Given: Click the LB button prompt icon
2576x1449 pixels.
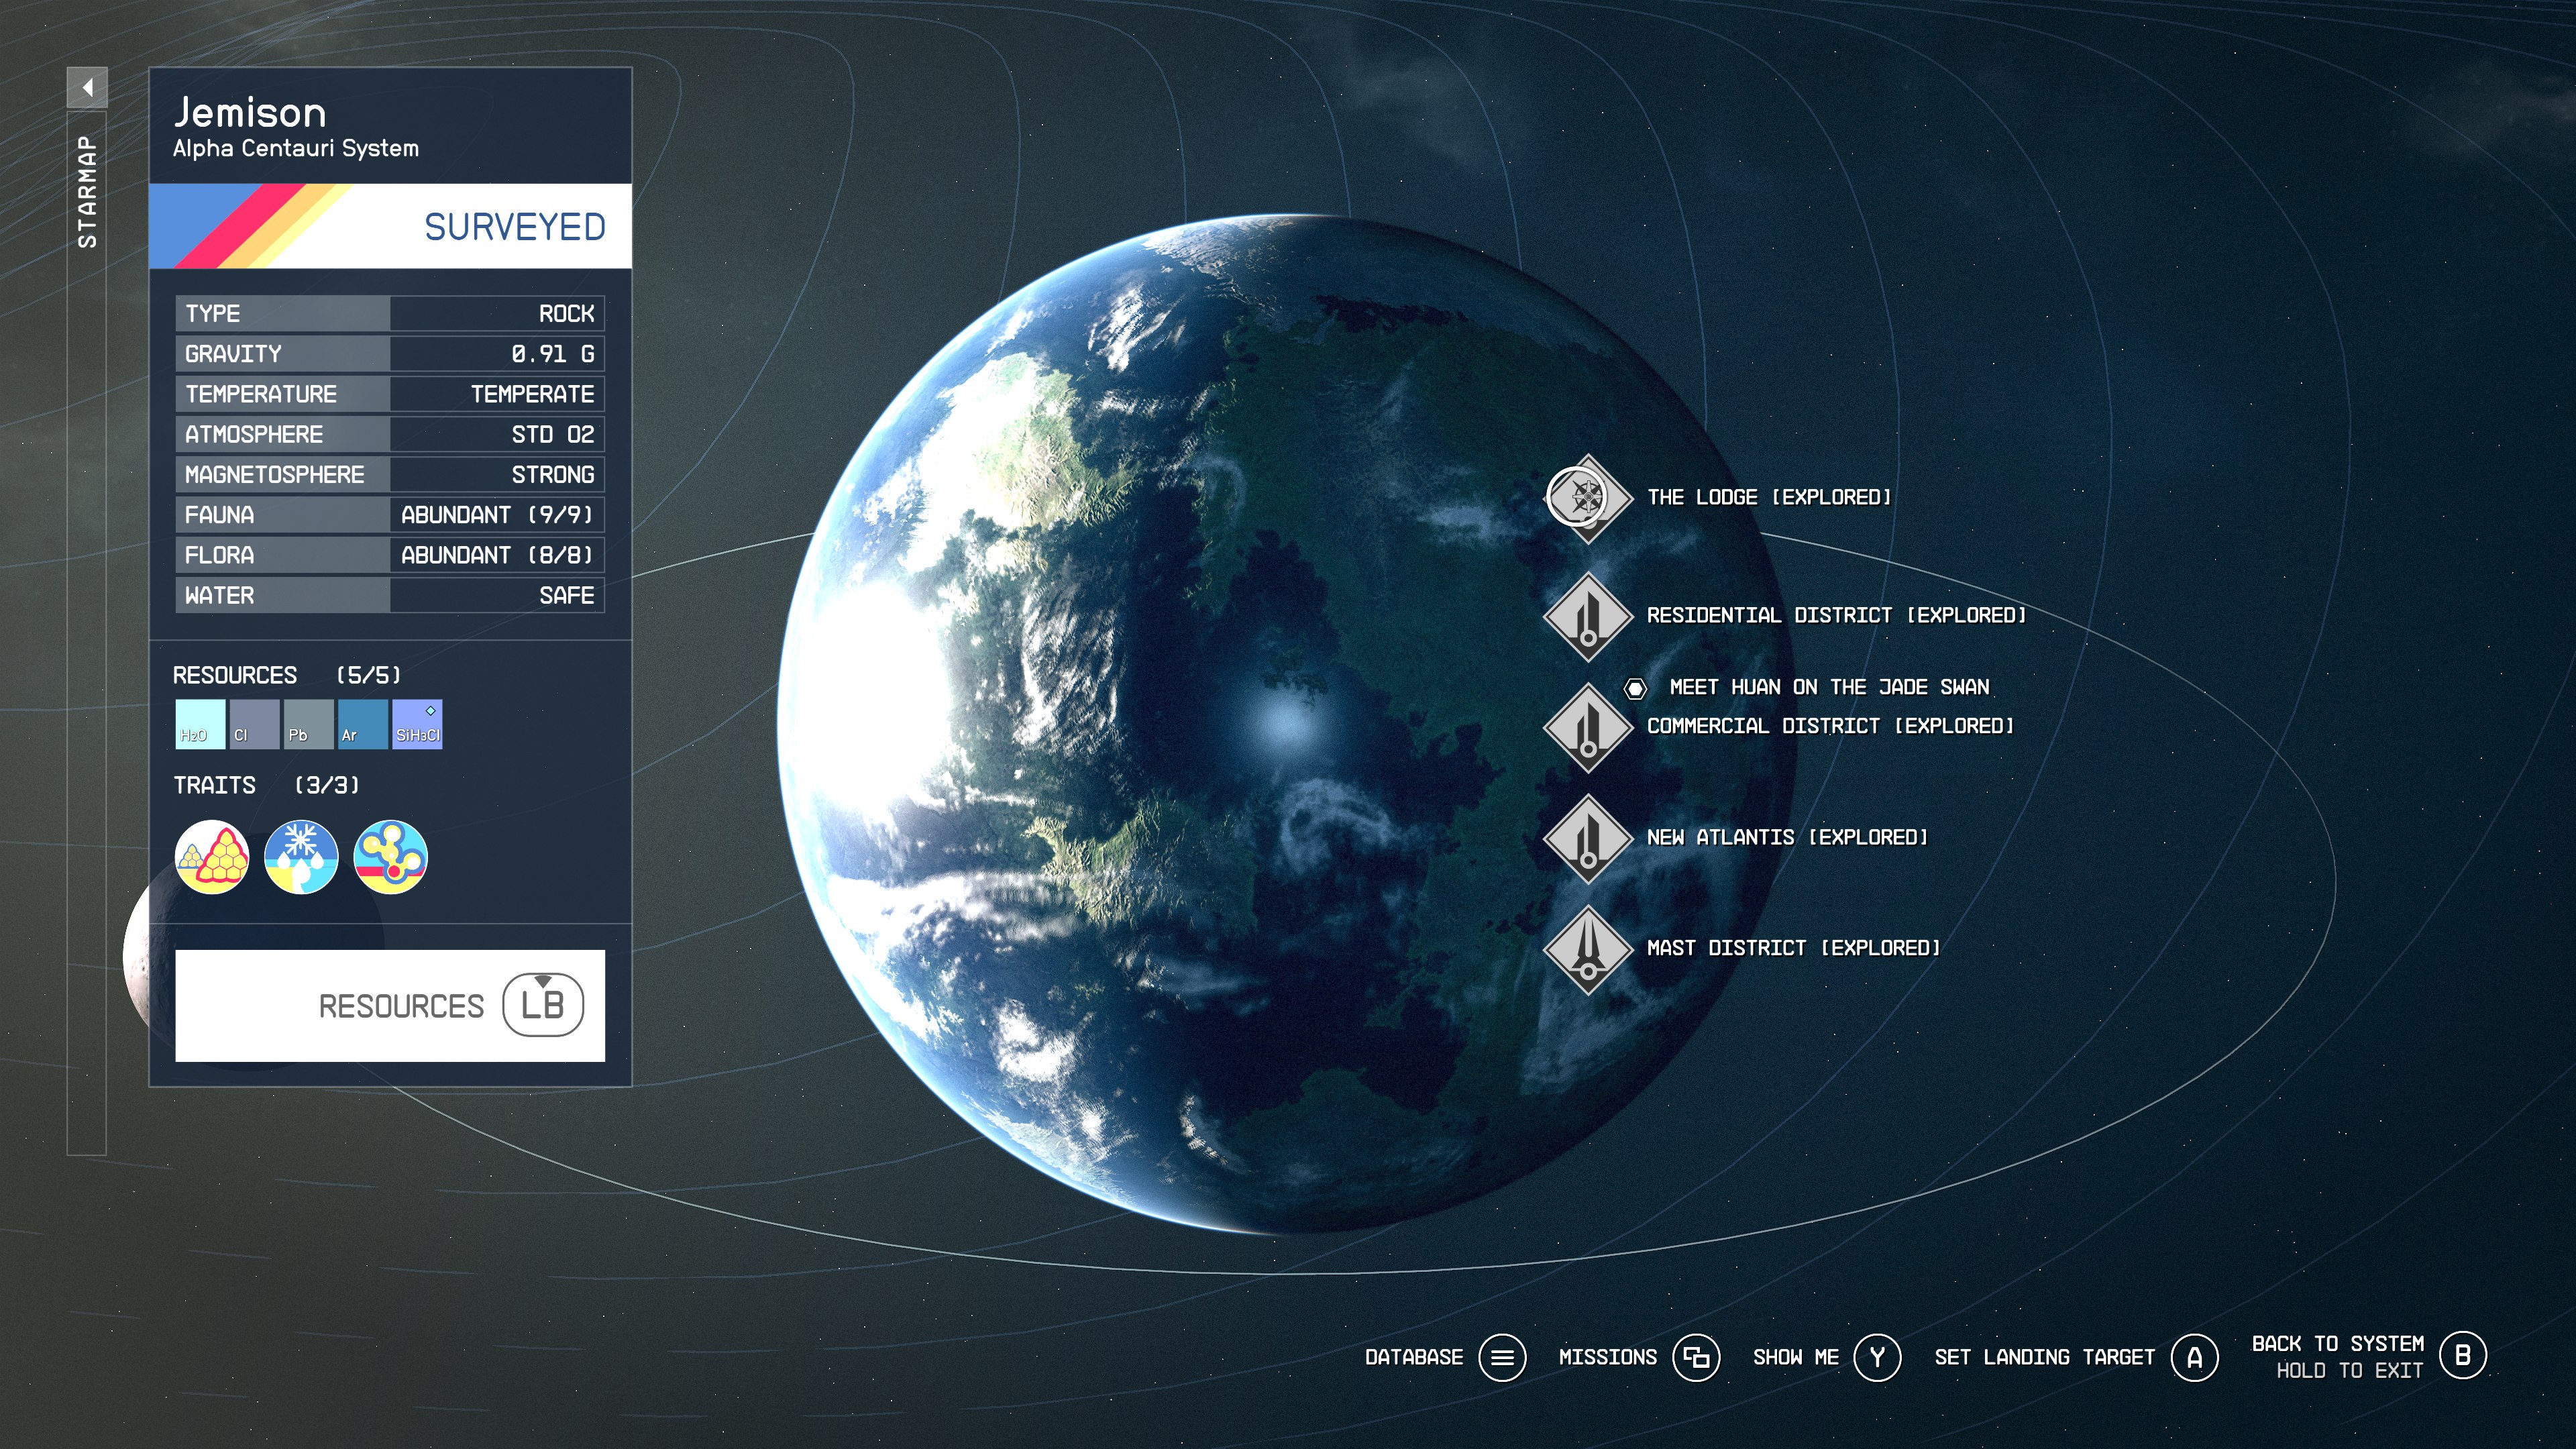Looking at the screenshot, I should 543,1005.
